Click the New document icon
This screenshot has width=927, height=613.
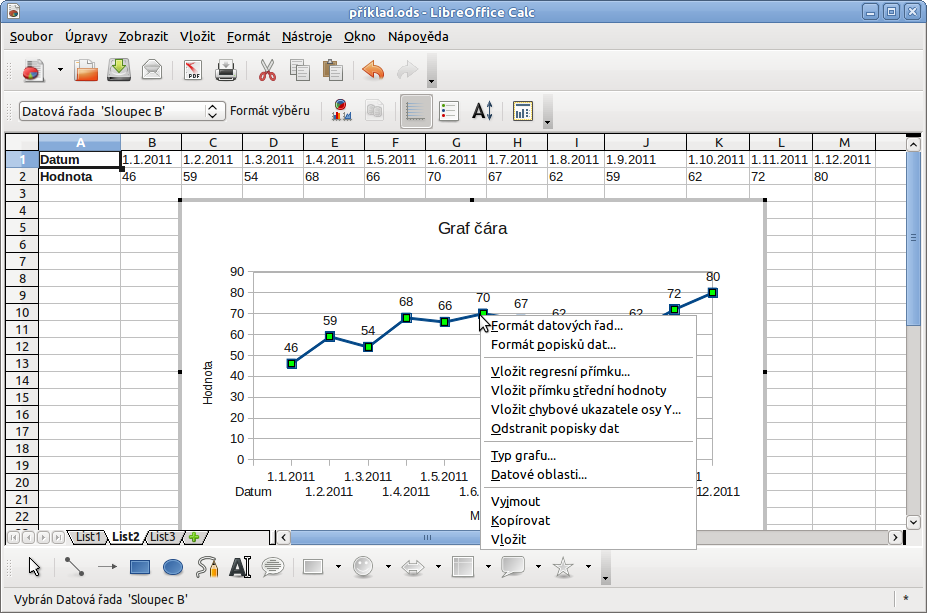pos(33,70)
